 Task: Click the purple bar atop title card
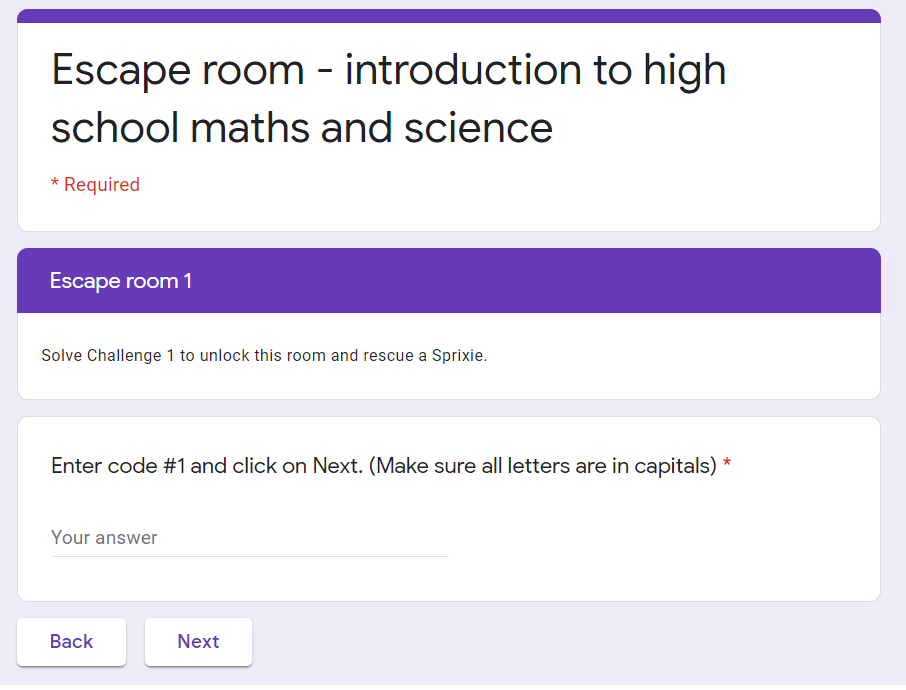[449, 15]
